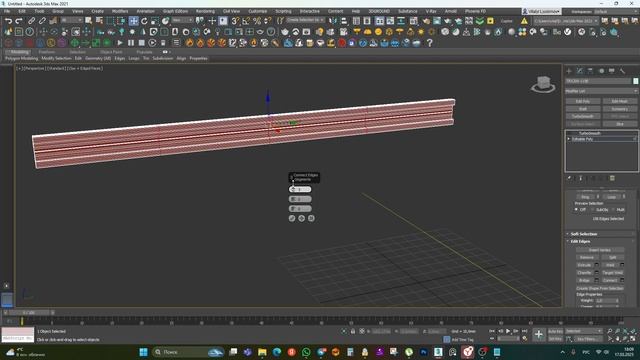Image resolution: width=640 pixels, height=360 pixels.
Task: Open the Connect settings box
Action: coord(622,280)
